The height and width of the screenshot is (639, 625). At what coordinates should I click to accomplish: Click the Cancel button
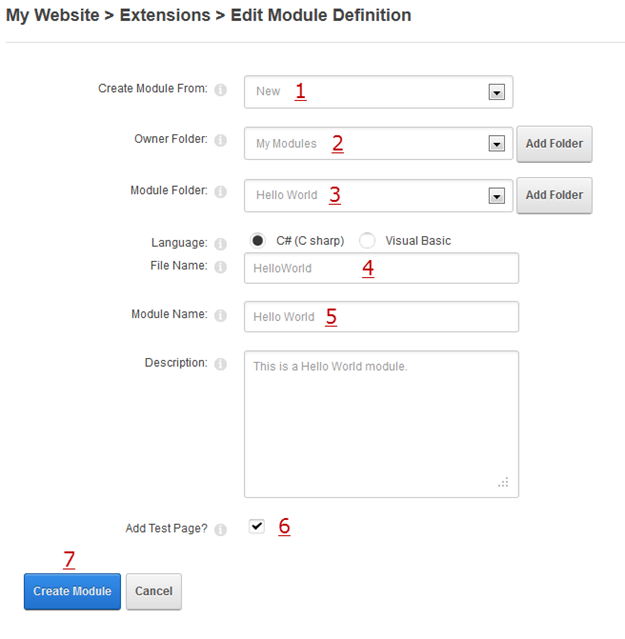tap(154, 591)
